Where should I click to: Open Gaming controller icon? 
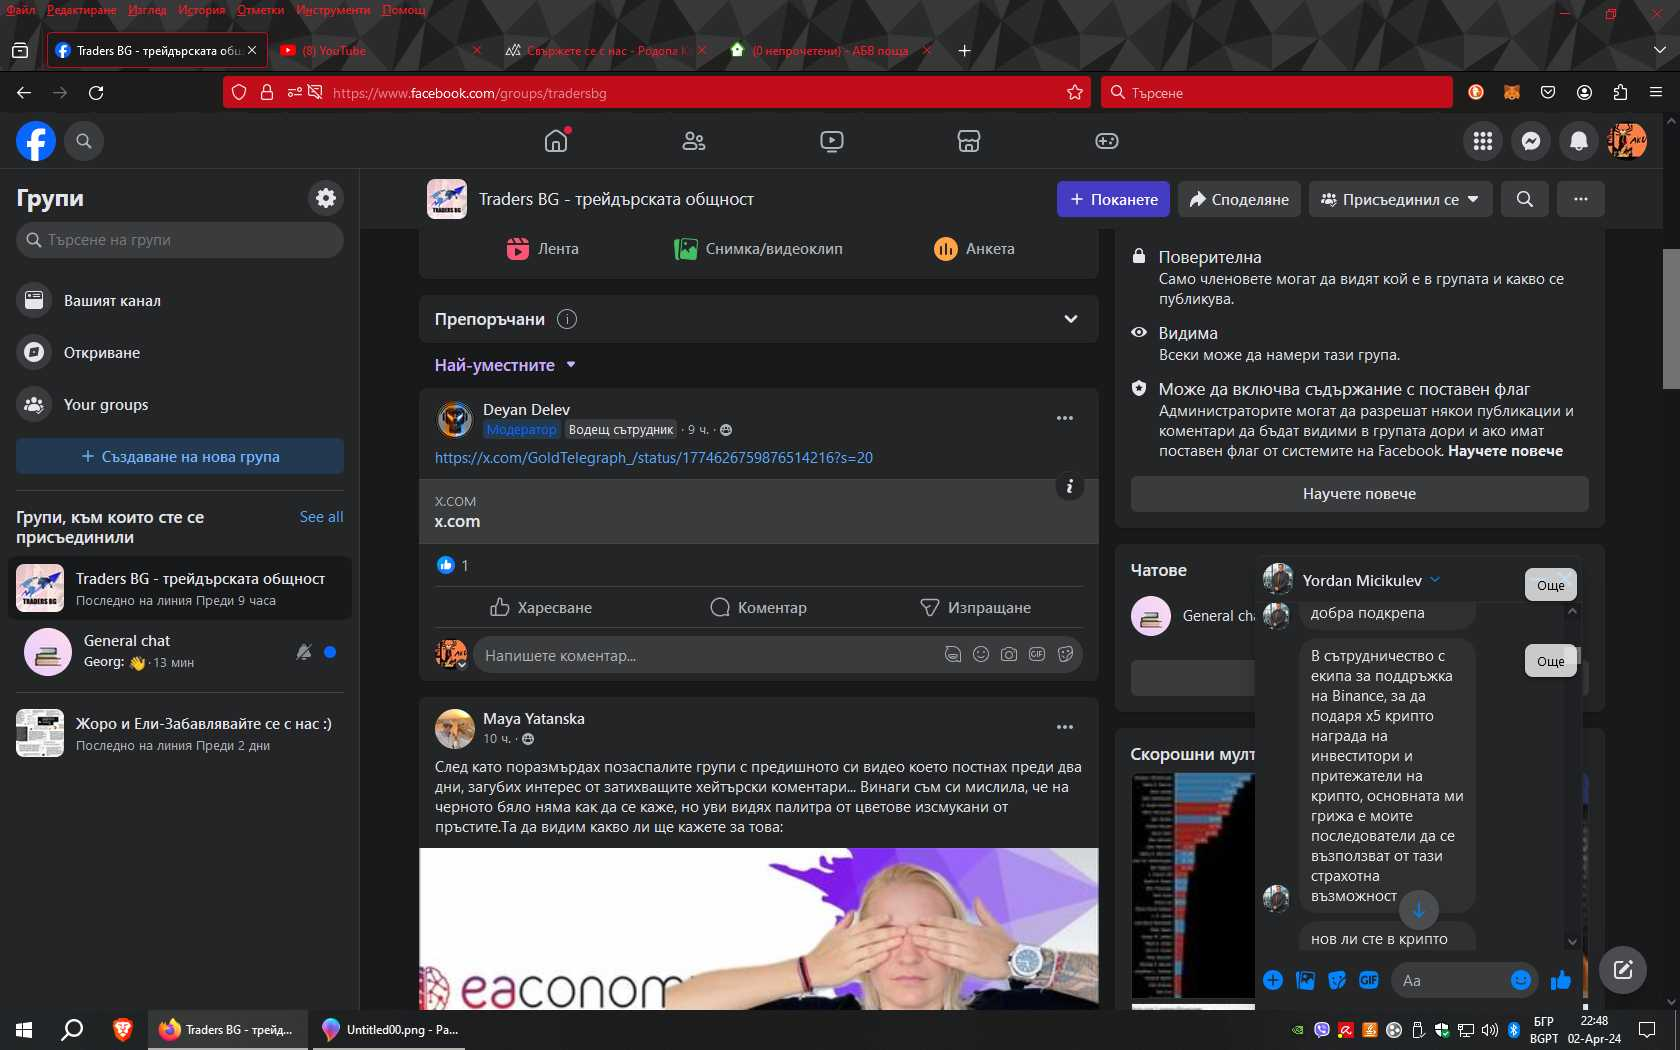click(1106, 141)
